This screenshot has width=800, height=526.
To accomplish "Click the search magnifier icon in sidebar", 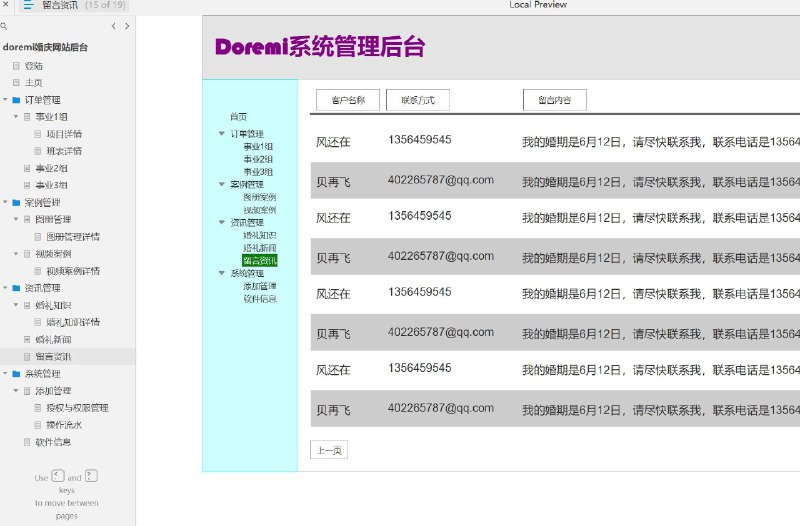I will pos(4,26).
